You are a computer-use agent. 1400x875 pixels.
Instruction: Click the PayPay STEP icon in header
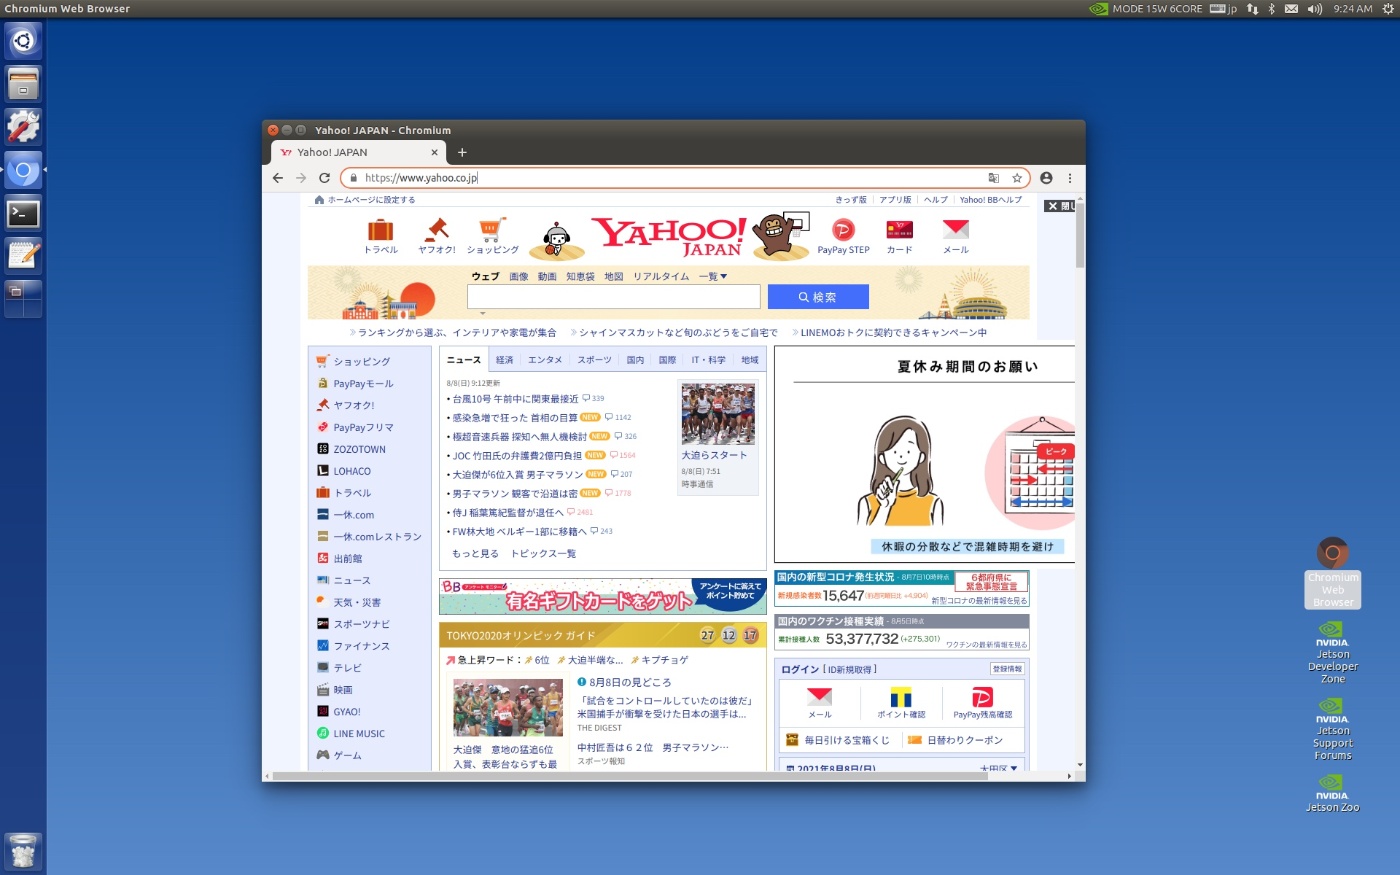pos(843,230)
